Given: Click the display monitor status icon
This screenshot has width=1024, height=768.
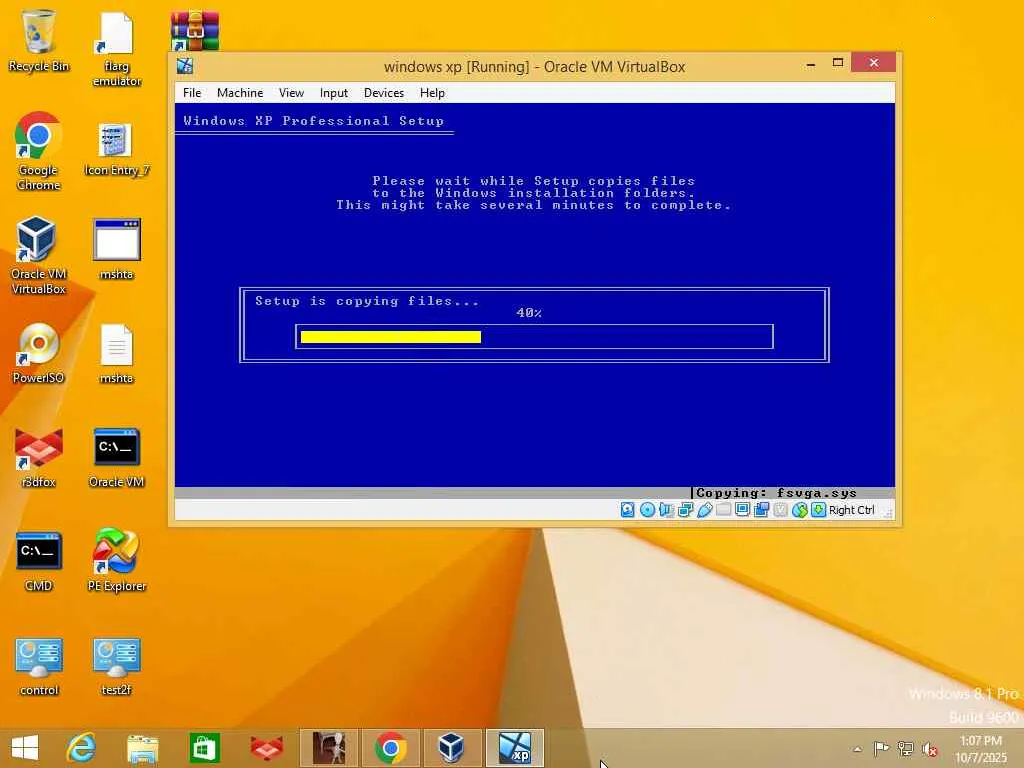Looking at the screenshot, I should (x=743, y=510).
